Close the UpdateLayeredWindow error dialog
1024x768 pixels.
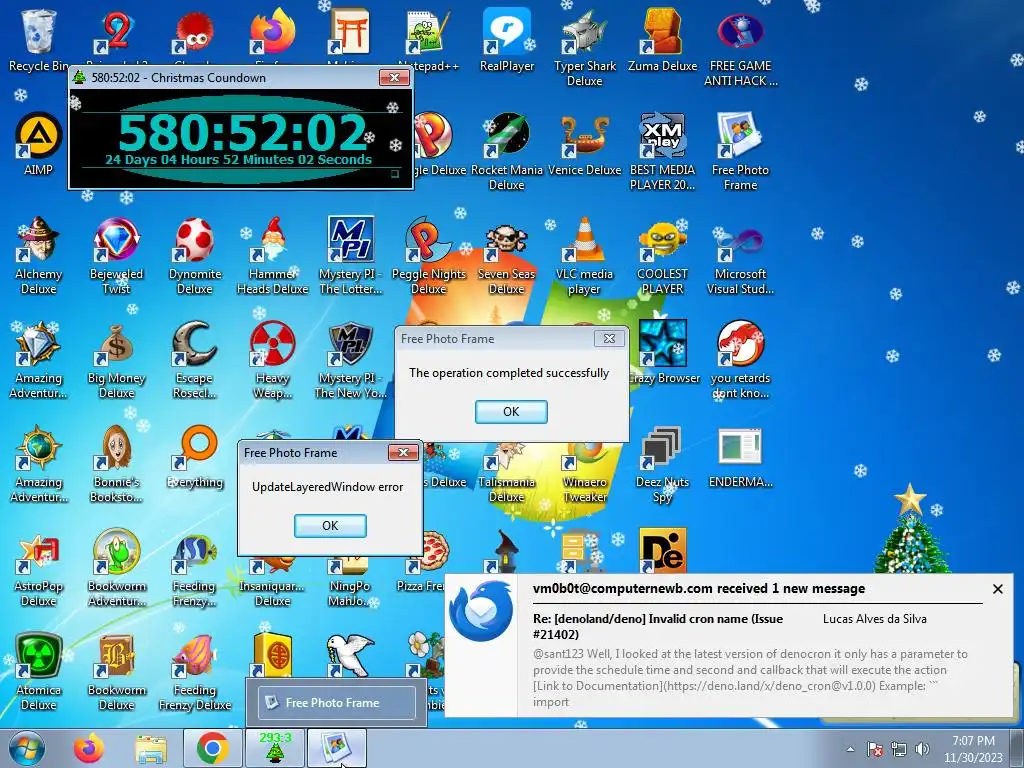pyautogui.click(x=403, y=453)
